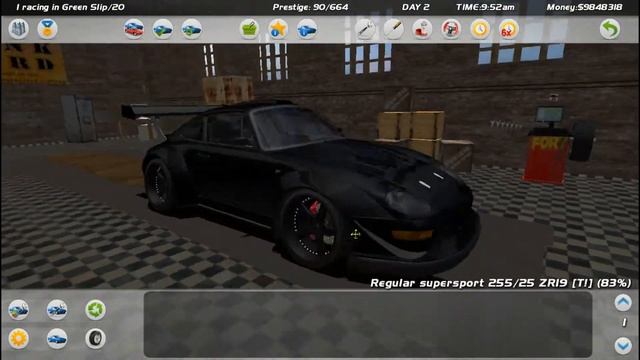Click the blue car icon with green right arrow
The image size is (640, 360).
(x=191, y=29)
